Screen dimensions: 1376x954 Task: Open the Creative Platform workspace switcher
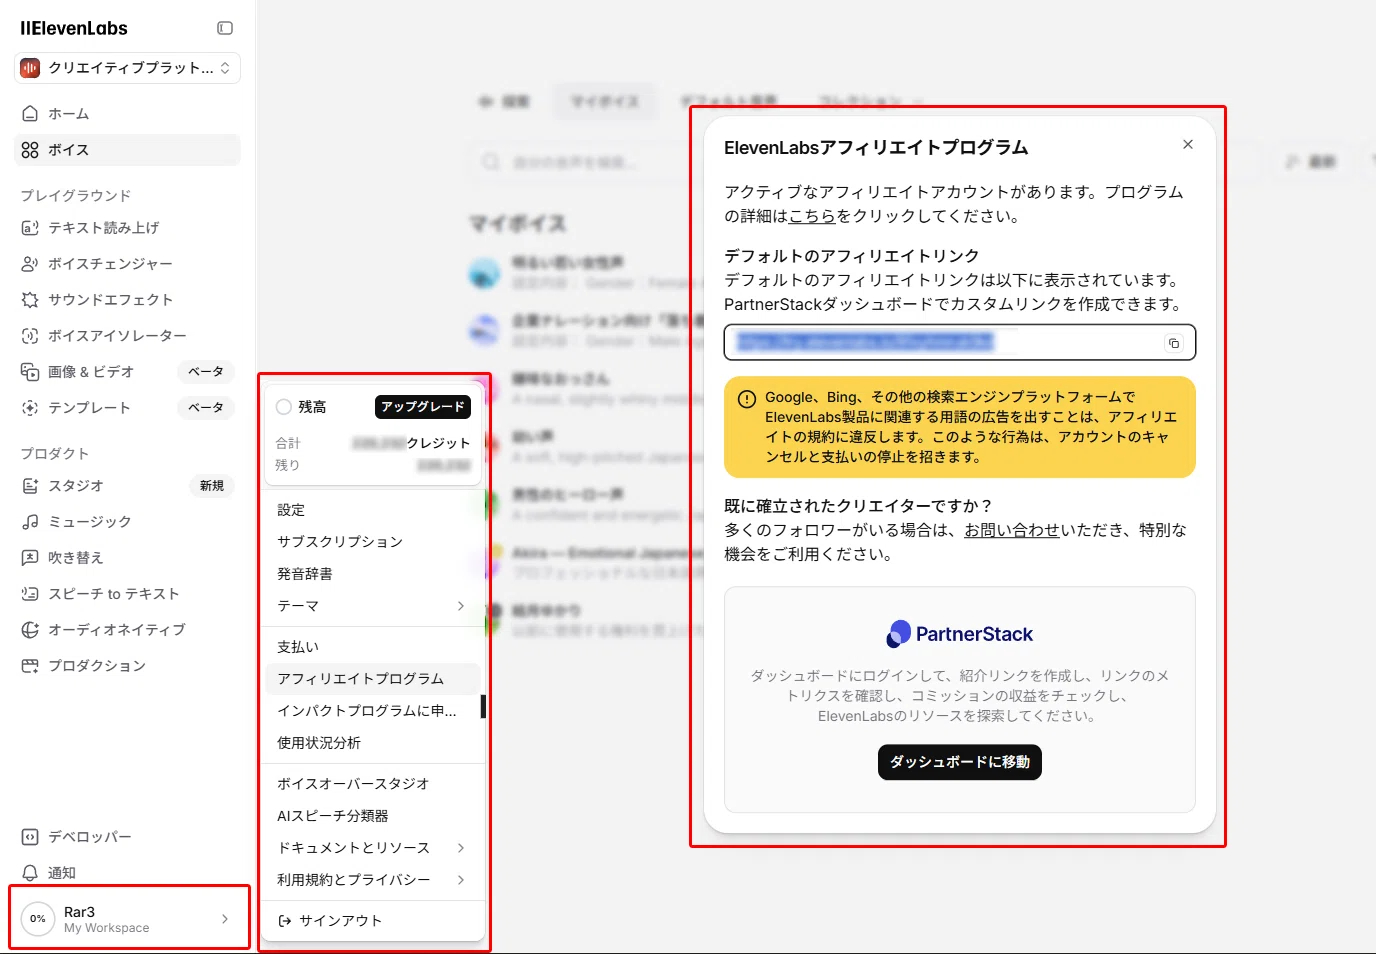click(128, 68)
